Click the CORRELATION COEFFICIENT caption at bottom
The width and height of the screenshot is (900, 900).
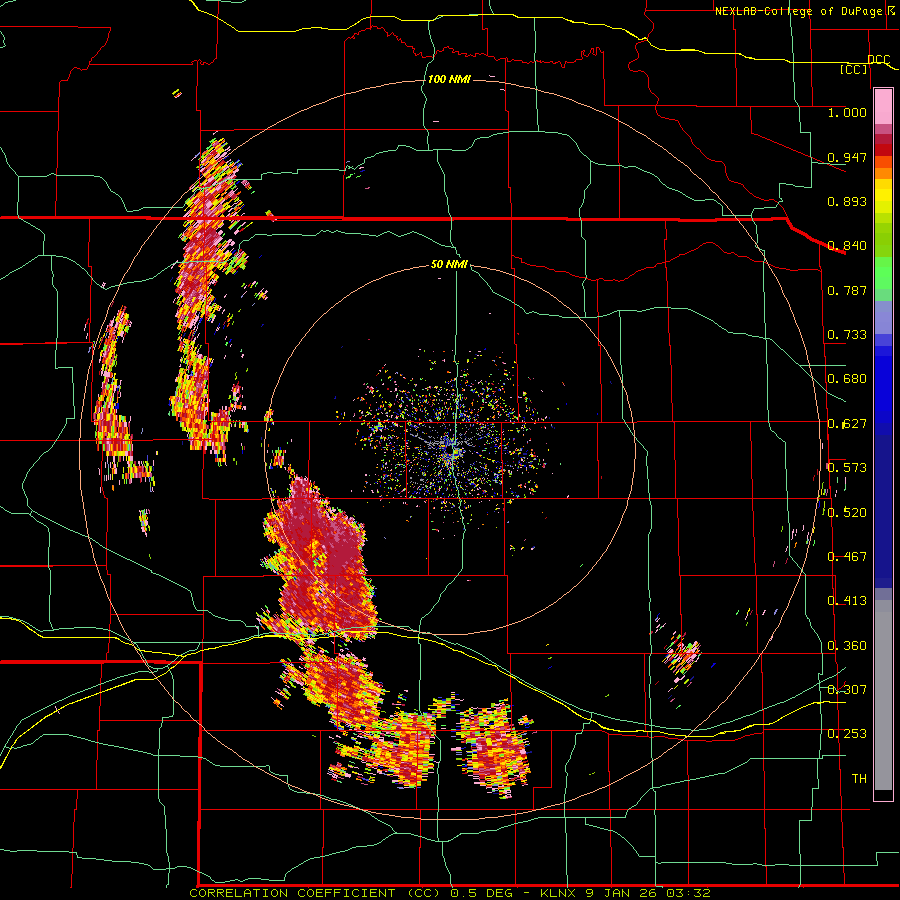(450, 893)
